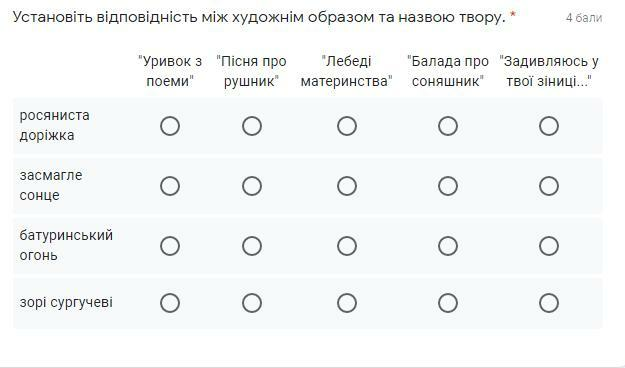The image size is (625, 368).
Task: Mark "Балада про соняшник" for батуринський огонь
Action: click(x=448, y=246)
